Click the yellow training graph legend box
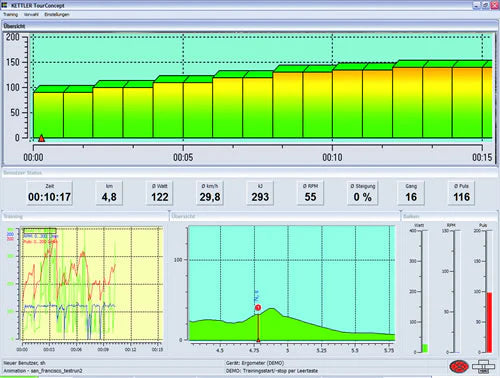The width and height of the screenshot is (500, 378). [x=40, y=231]
